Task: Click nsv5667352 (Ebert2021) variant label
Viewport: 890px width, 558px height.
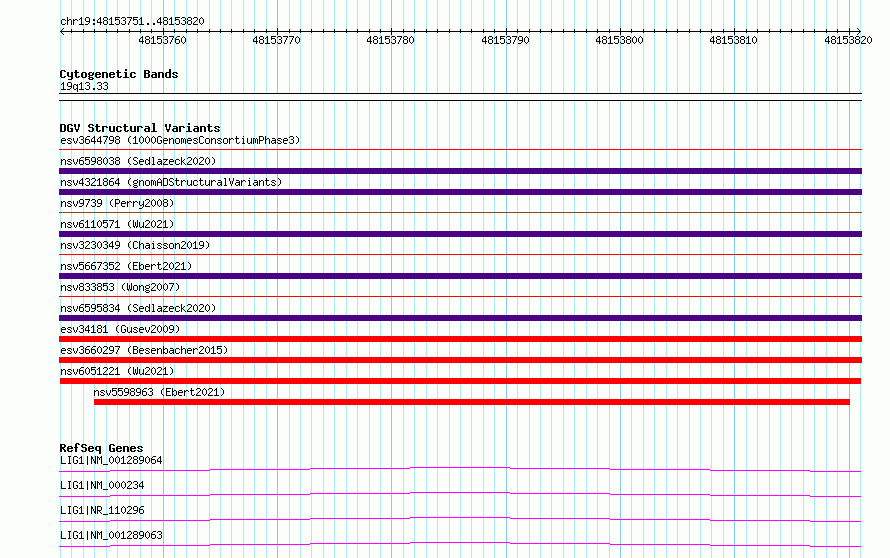Action: (126, 266)
